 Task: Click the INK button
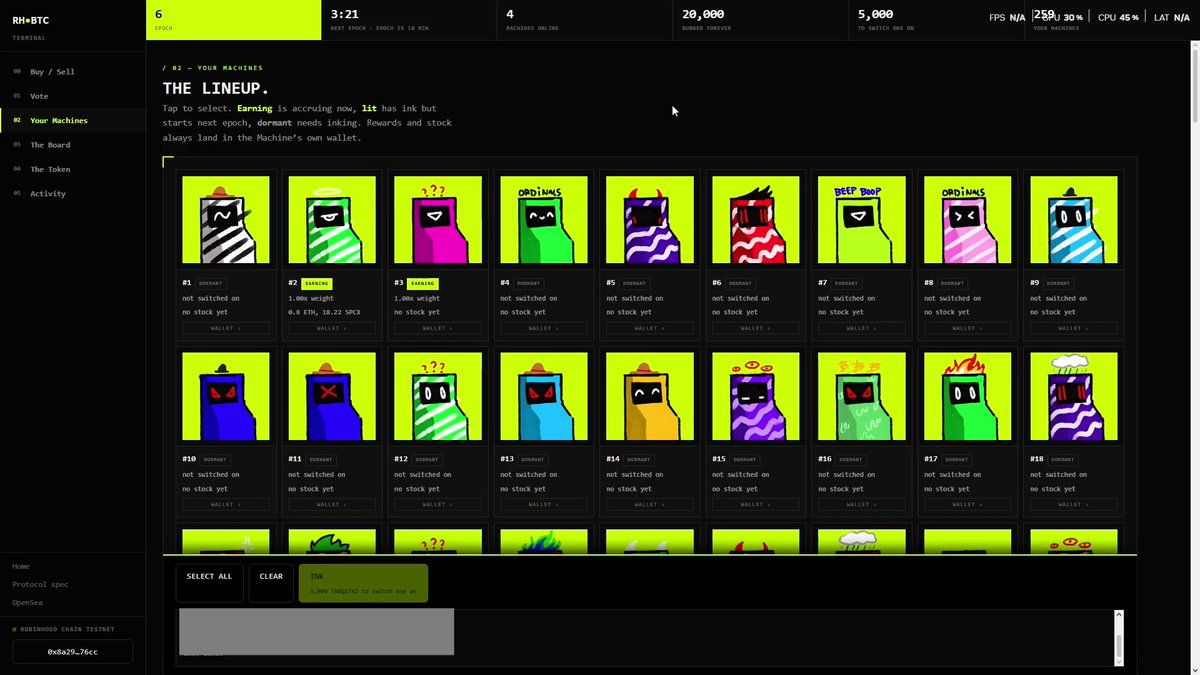point(363,583)
